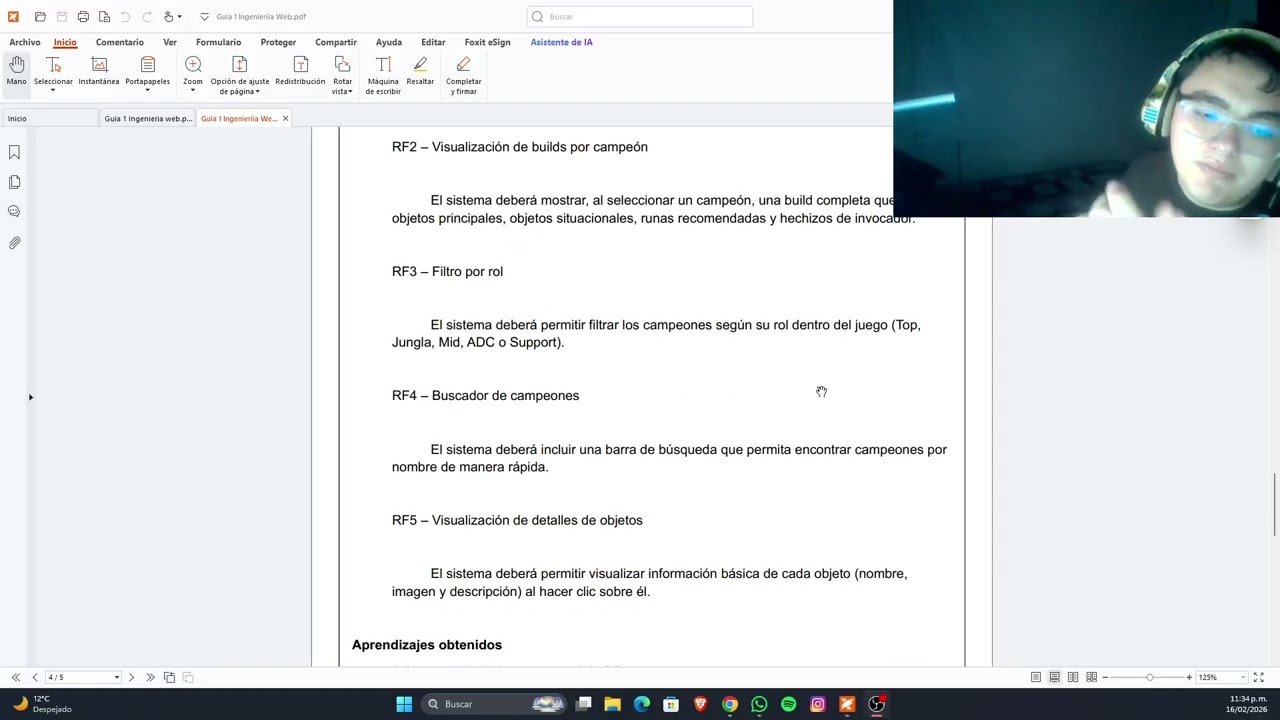Go to the previous page
Screen dimensions: 1280x720
(34, 677)
